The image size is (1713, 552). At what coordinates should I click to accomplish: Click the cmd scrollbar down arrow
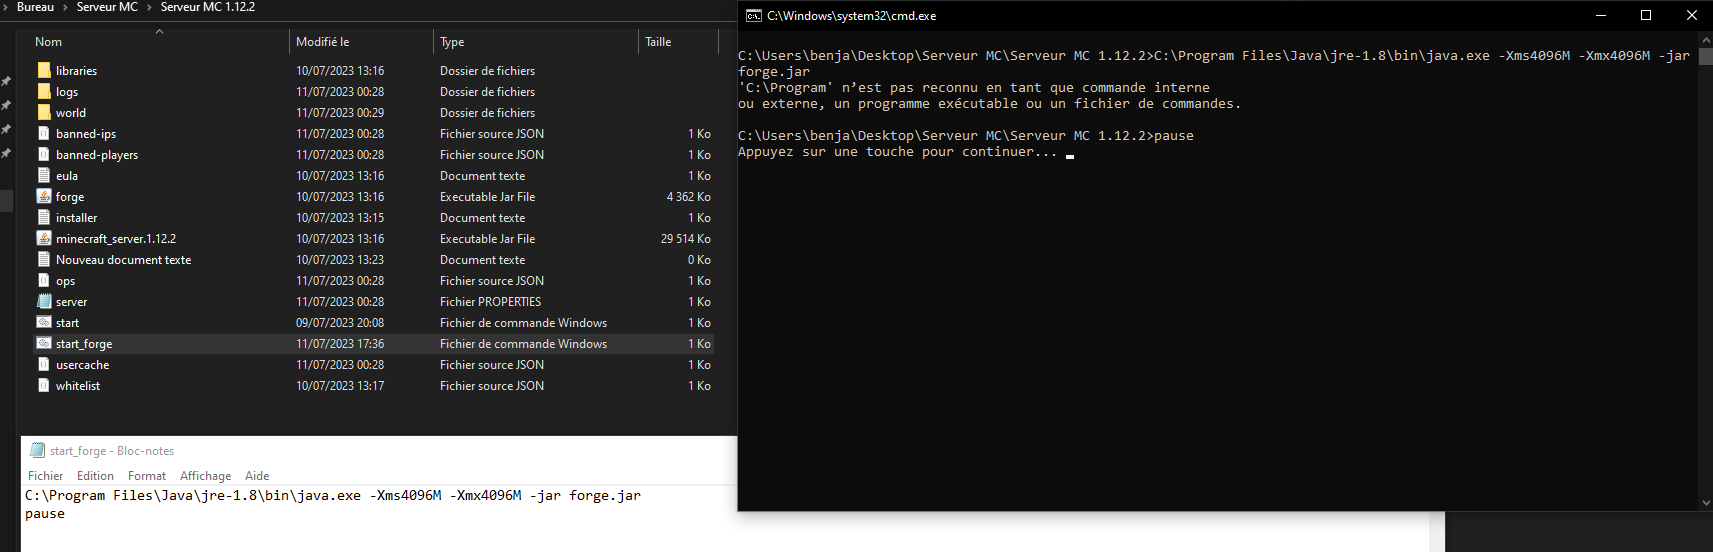tap(1705, 503)
